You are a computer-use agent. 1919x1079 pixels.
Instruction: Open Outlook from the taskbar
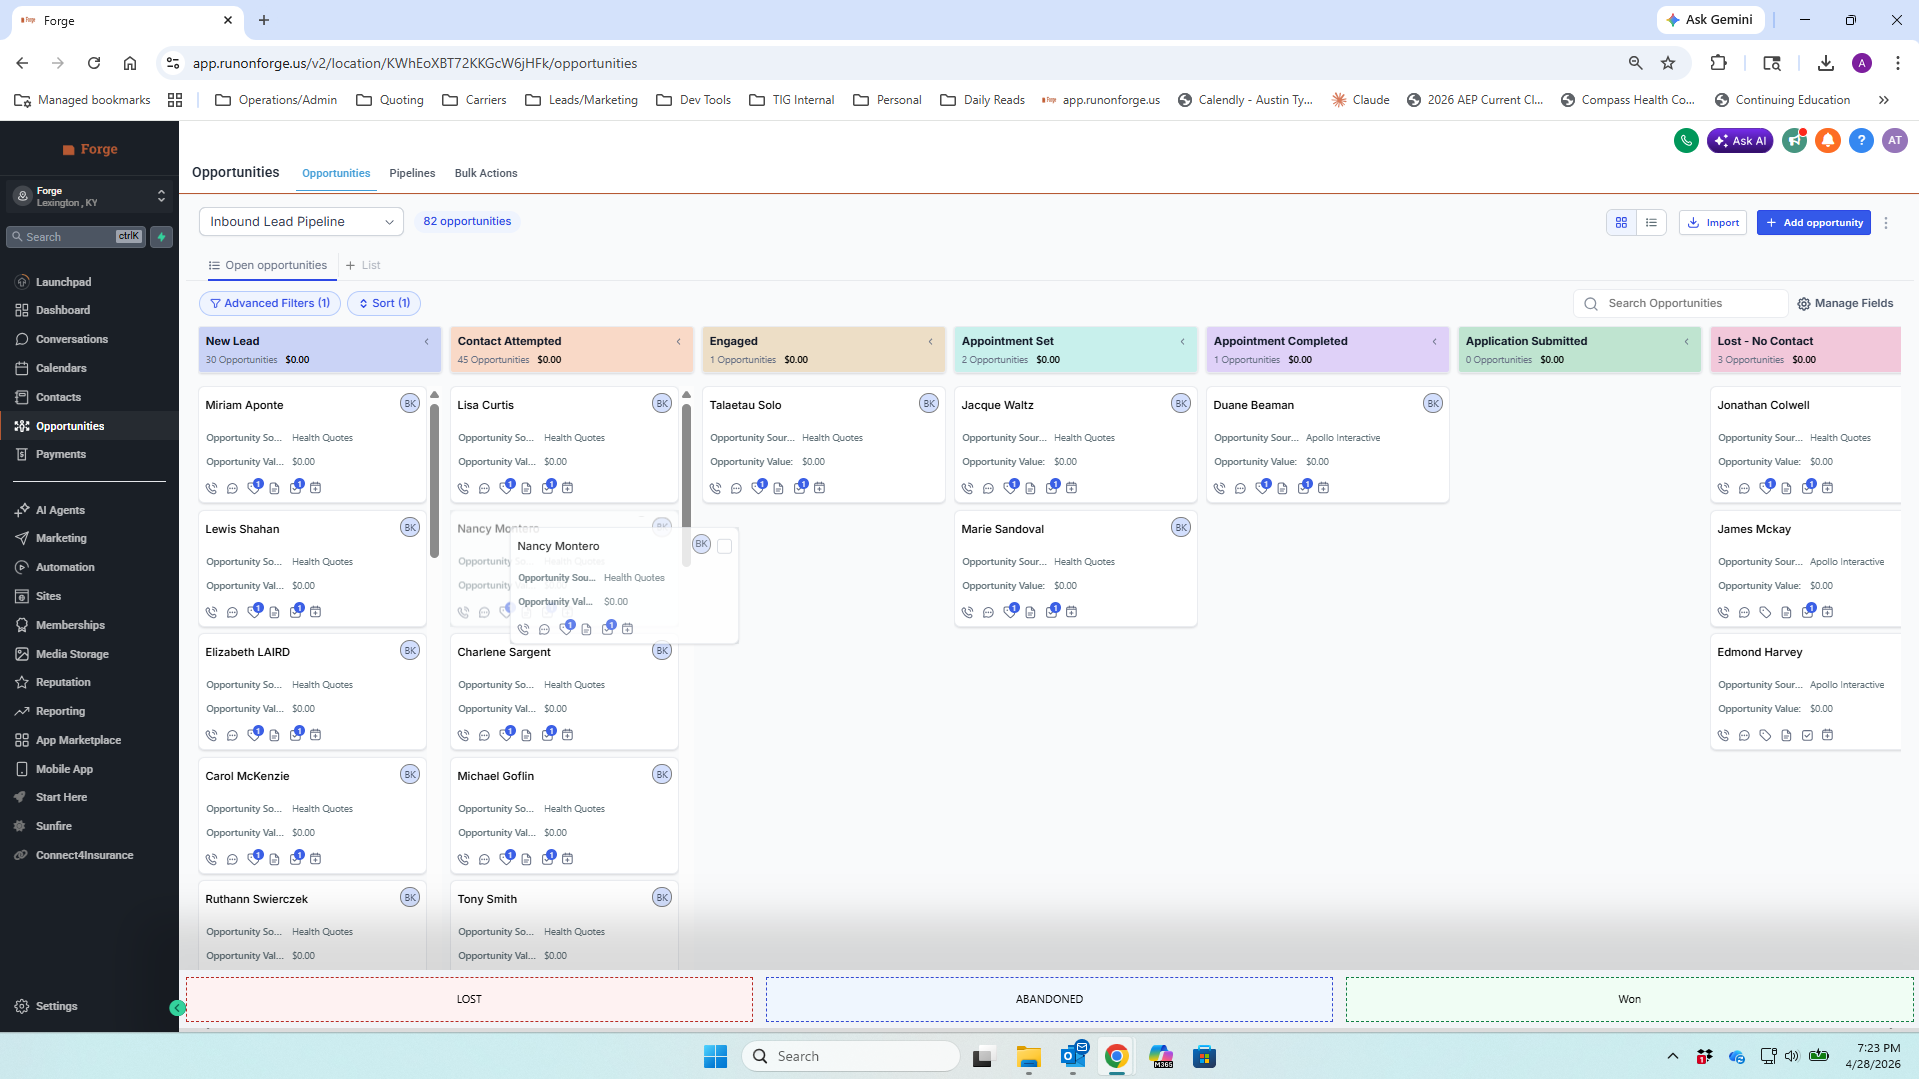pos(1073,1056)
